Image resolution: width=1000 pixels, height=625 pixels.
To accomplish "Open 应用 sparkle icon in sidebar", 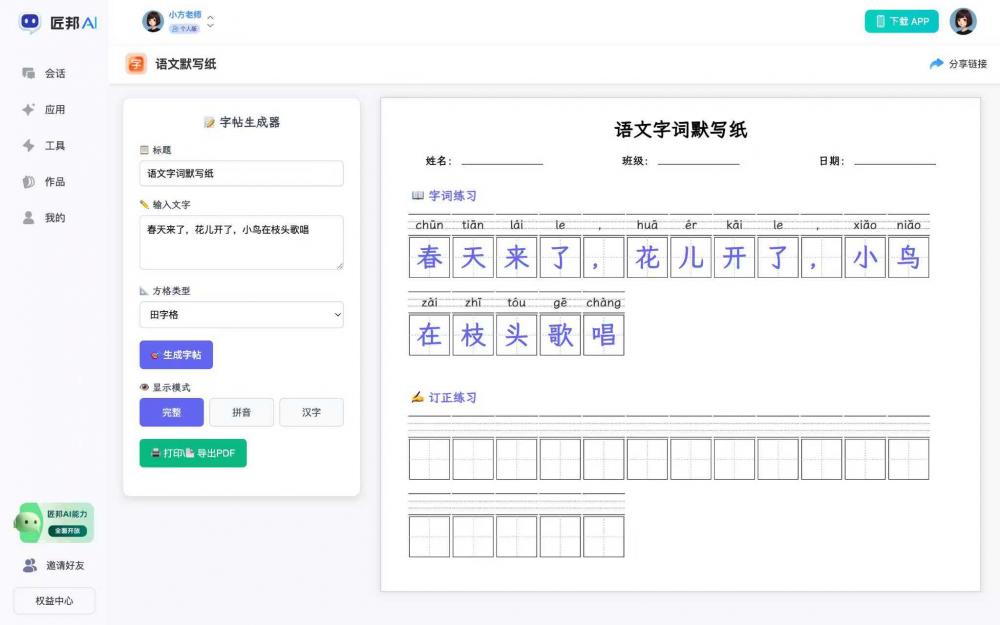I will [x=29, y=109].
